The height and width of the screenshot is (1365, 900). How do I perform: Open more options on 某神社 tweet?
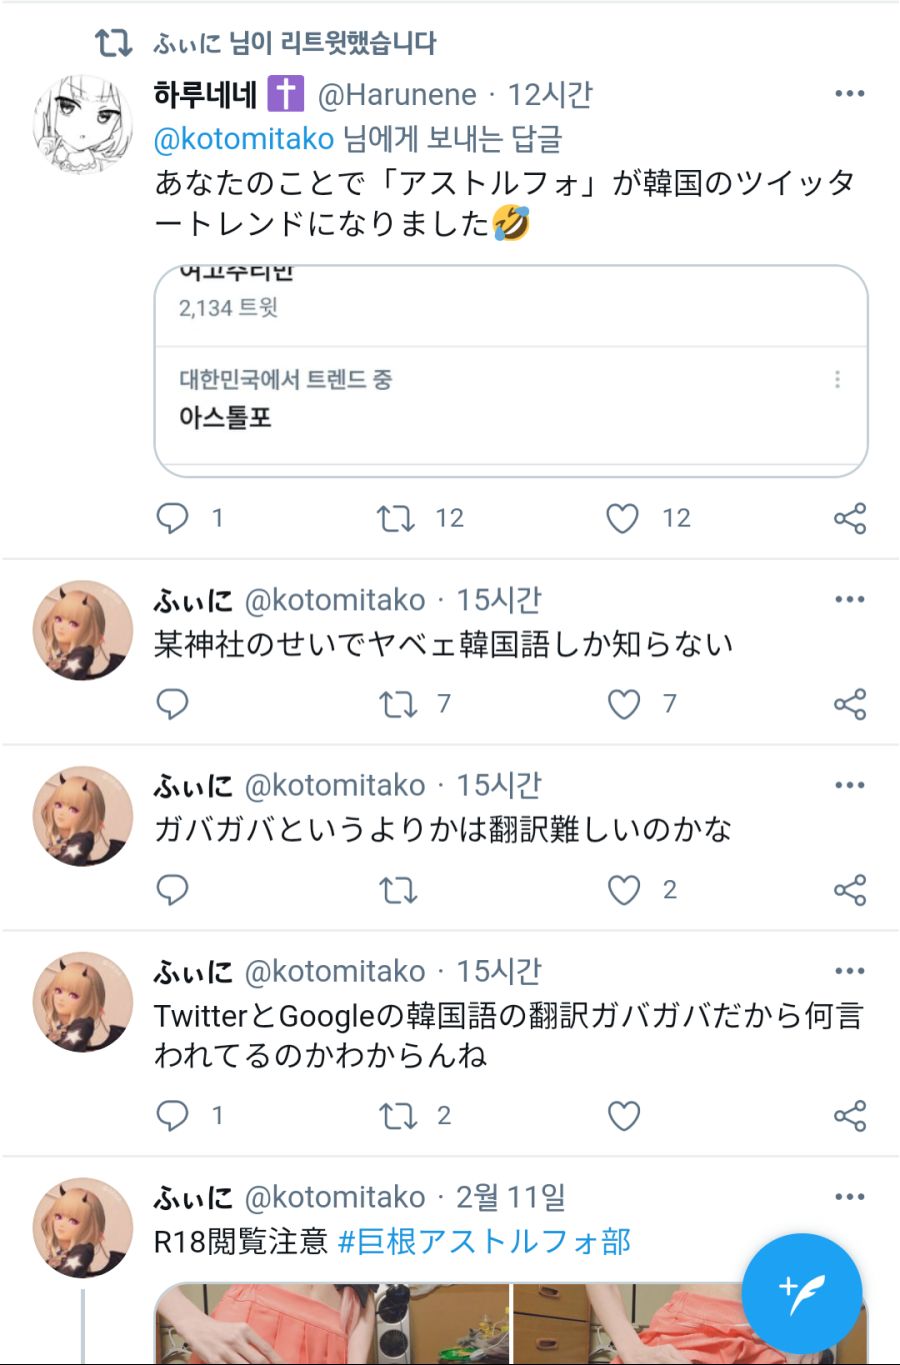point(849,600)
